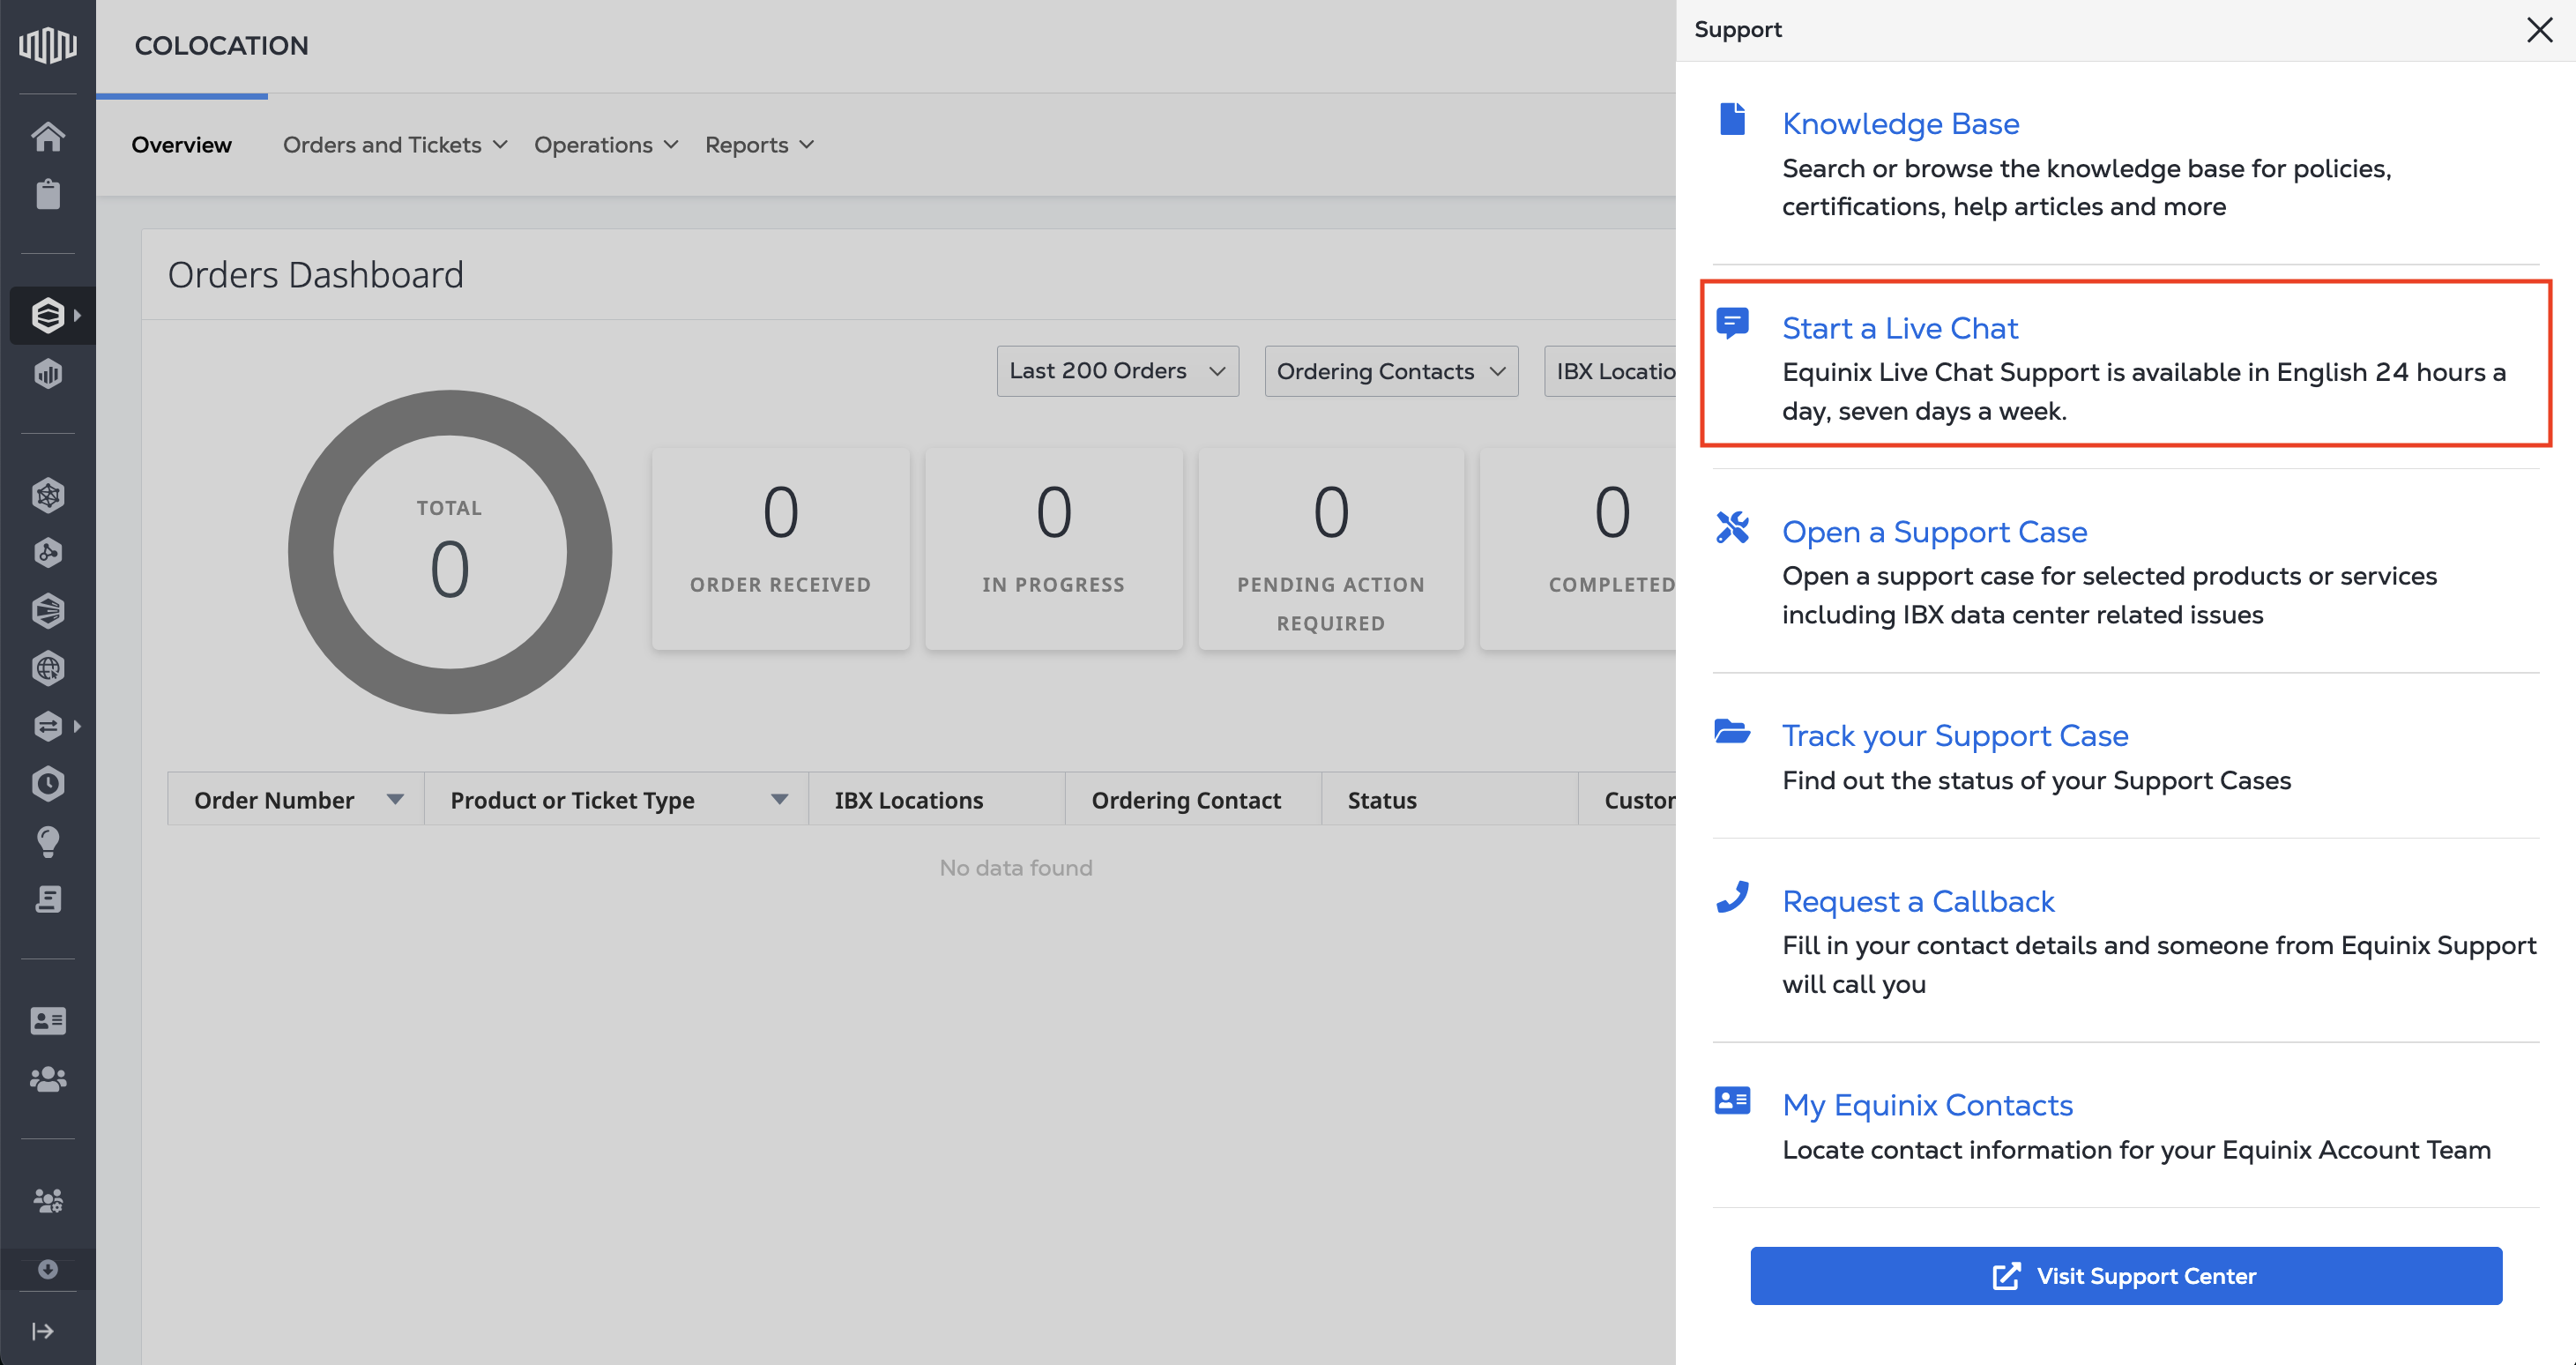Click the Status column header
The width and height of the screenshot is (2576, 1365).
(x=1449, y=800)
